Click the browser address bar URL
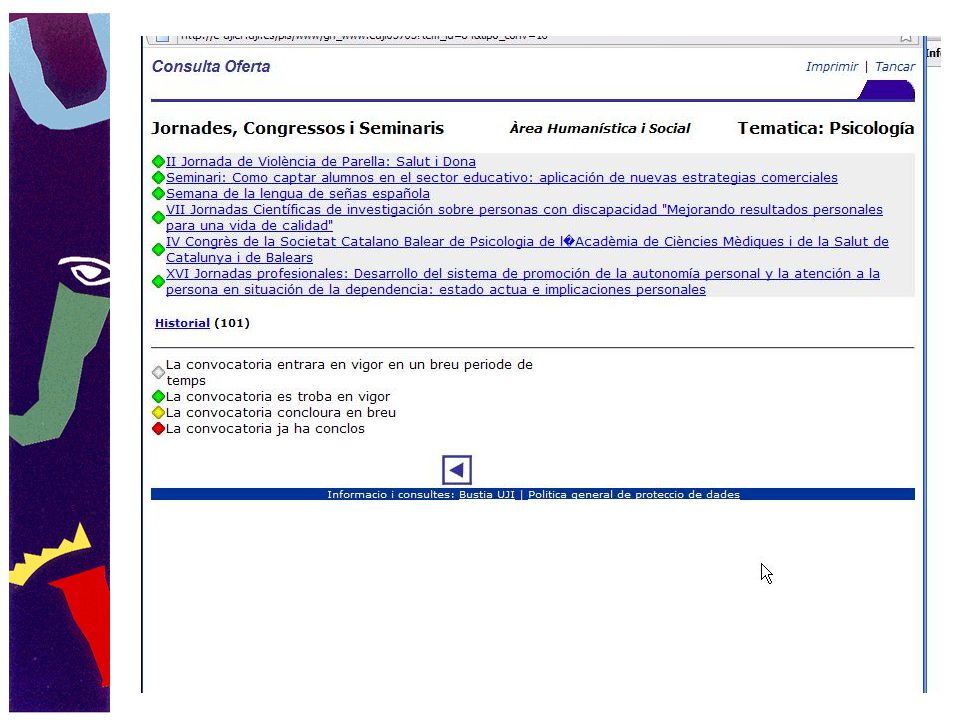Image resolution: width=960 pixels, height=720 pixels. [364, 38]
